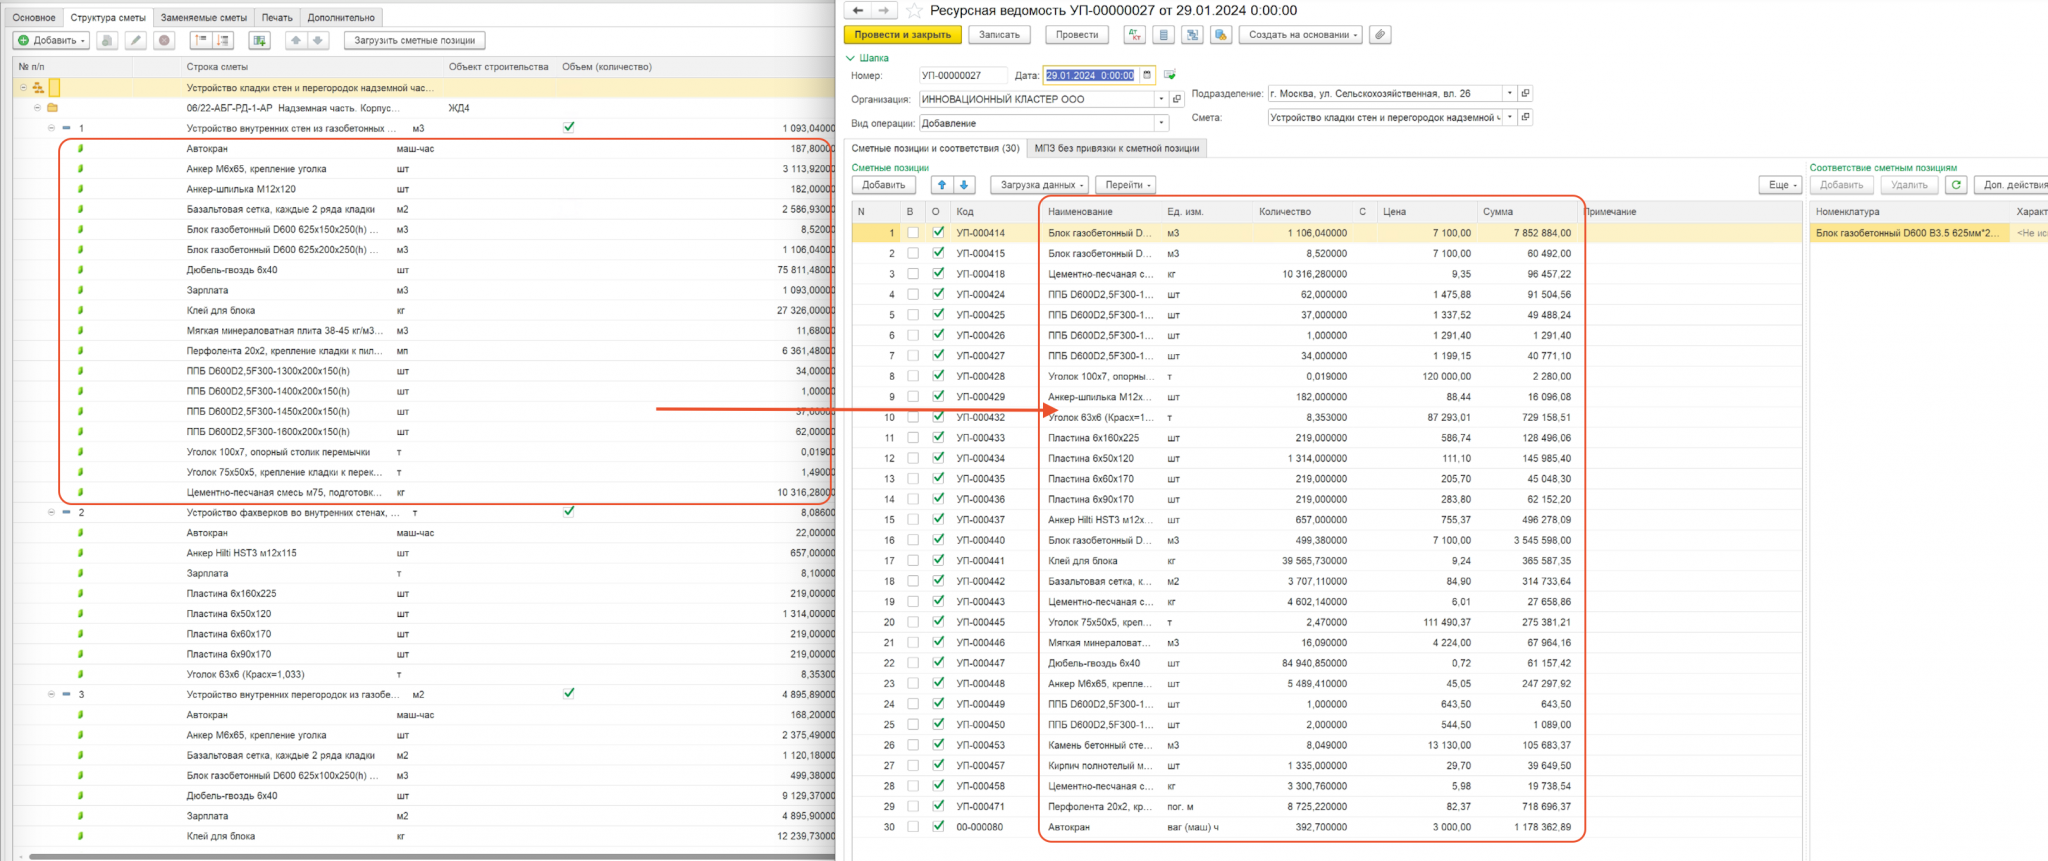Screen dimensions: 2048x861
Task: Open the Дт/Кт postings icon
Action: (1134, 35)
